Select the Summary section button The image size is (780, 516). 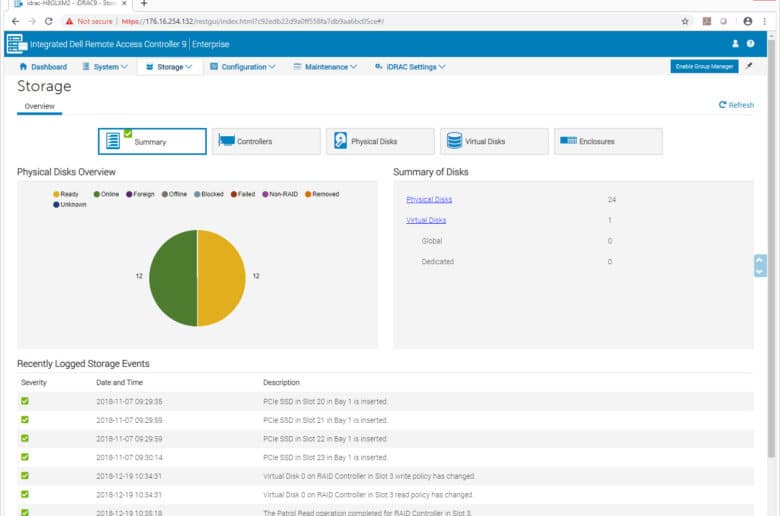152,141
